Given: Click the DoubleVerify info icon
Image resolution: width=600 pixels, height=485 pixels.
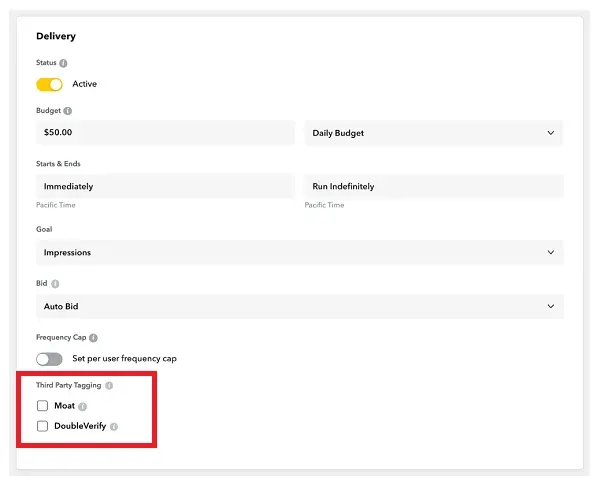Looking at the screenshot, I should pos(114,426).
